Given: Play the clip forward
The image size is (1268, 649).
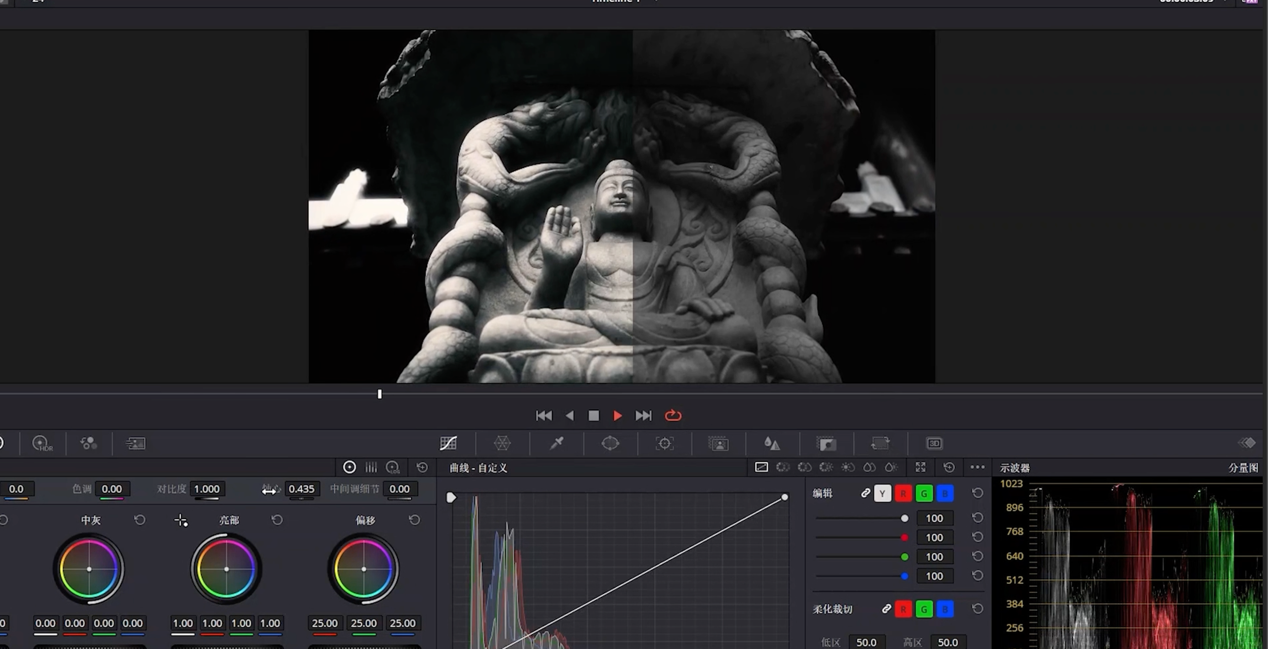Looking at the screenshot, I should pos(618,415).
